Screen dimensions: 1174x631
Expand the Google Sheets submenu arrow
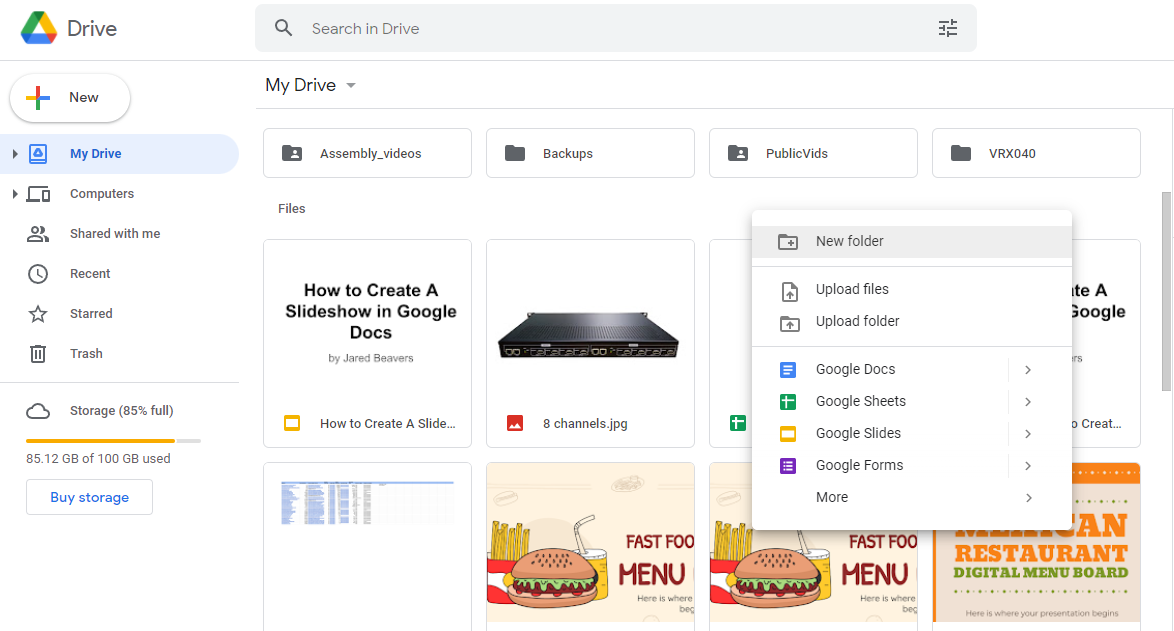(1028, 402)
